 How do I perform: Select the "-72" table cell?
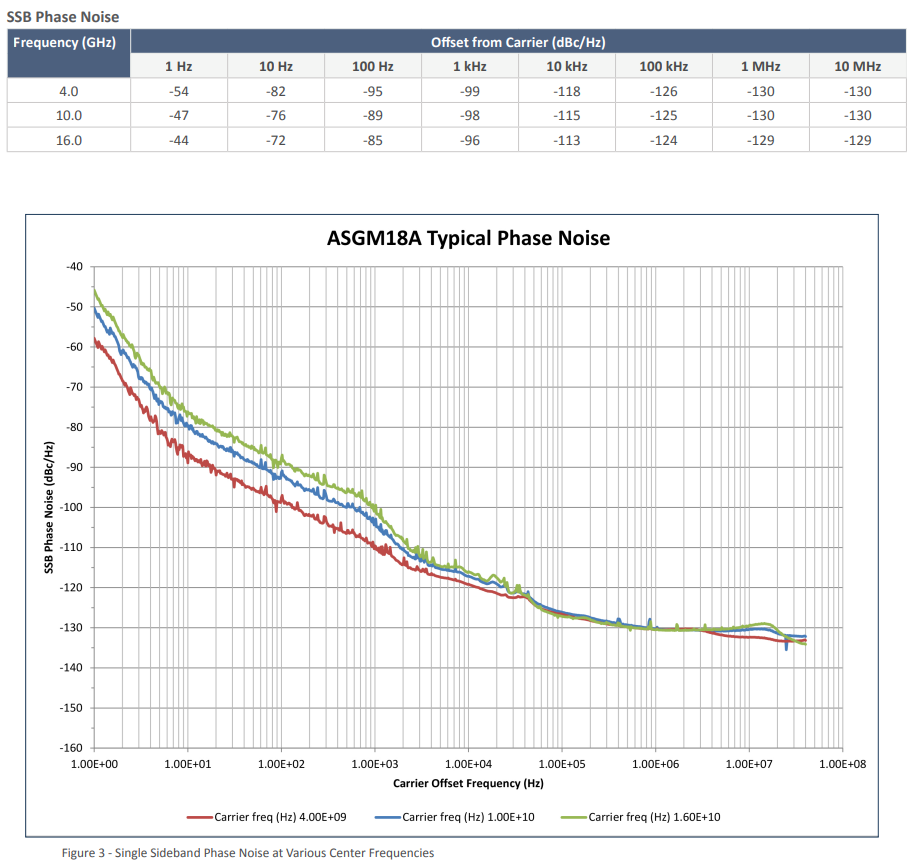tap(276, 141)
